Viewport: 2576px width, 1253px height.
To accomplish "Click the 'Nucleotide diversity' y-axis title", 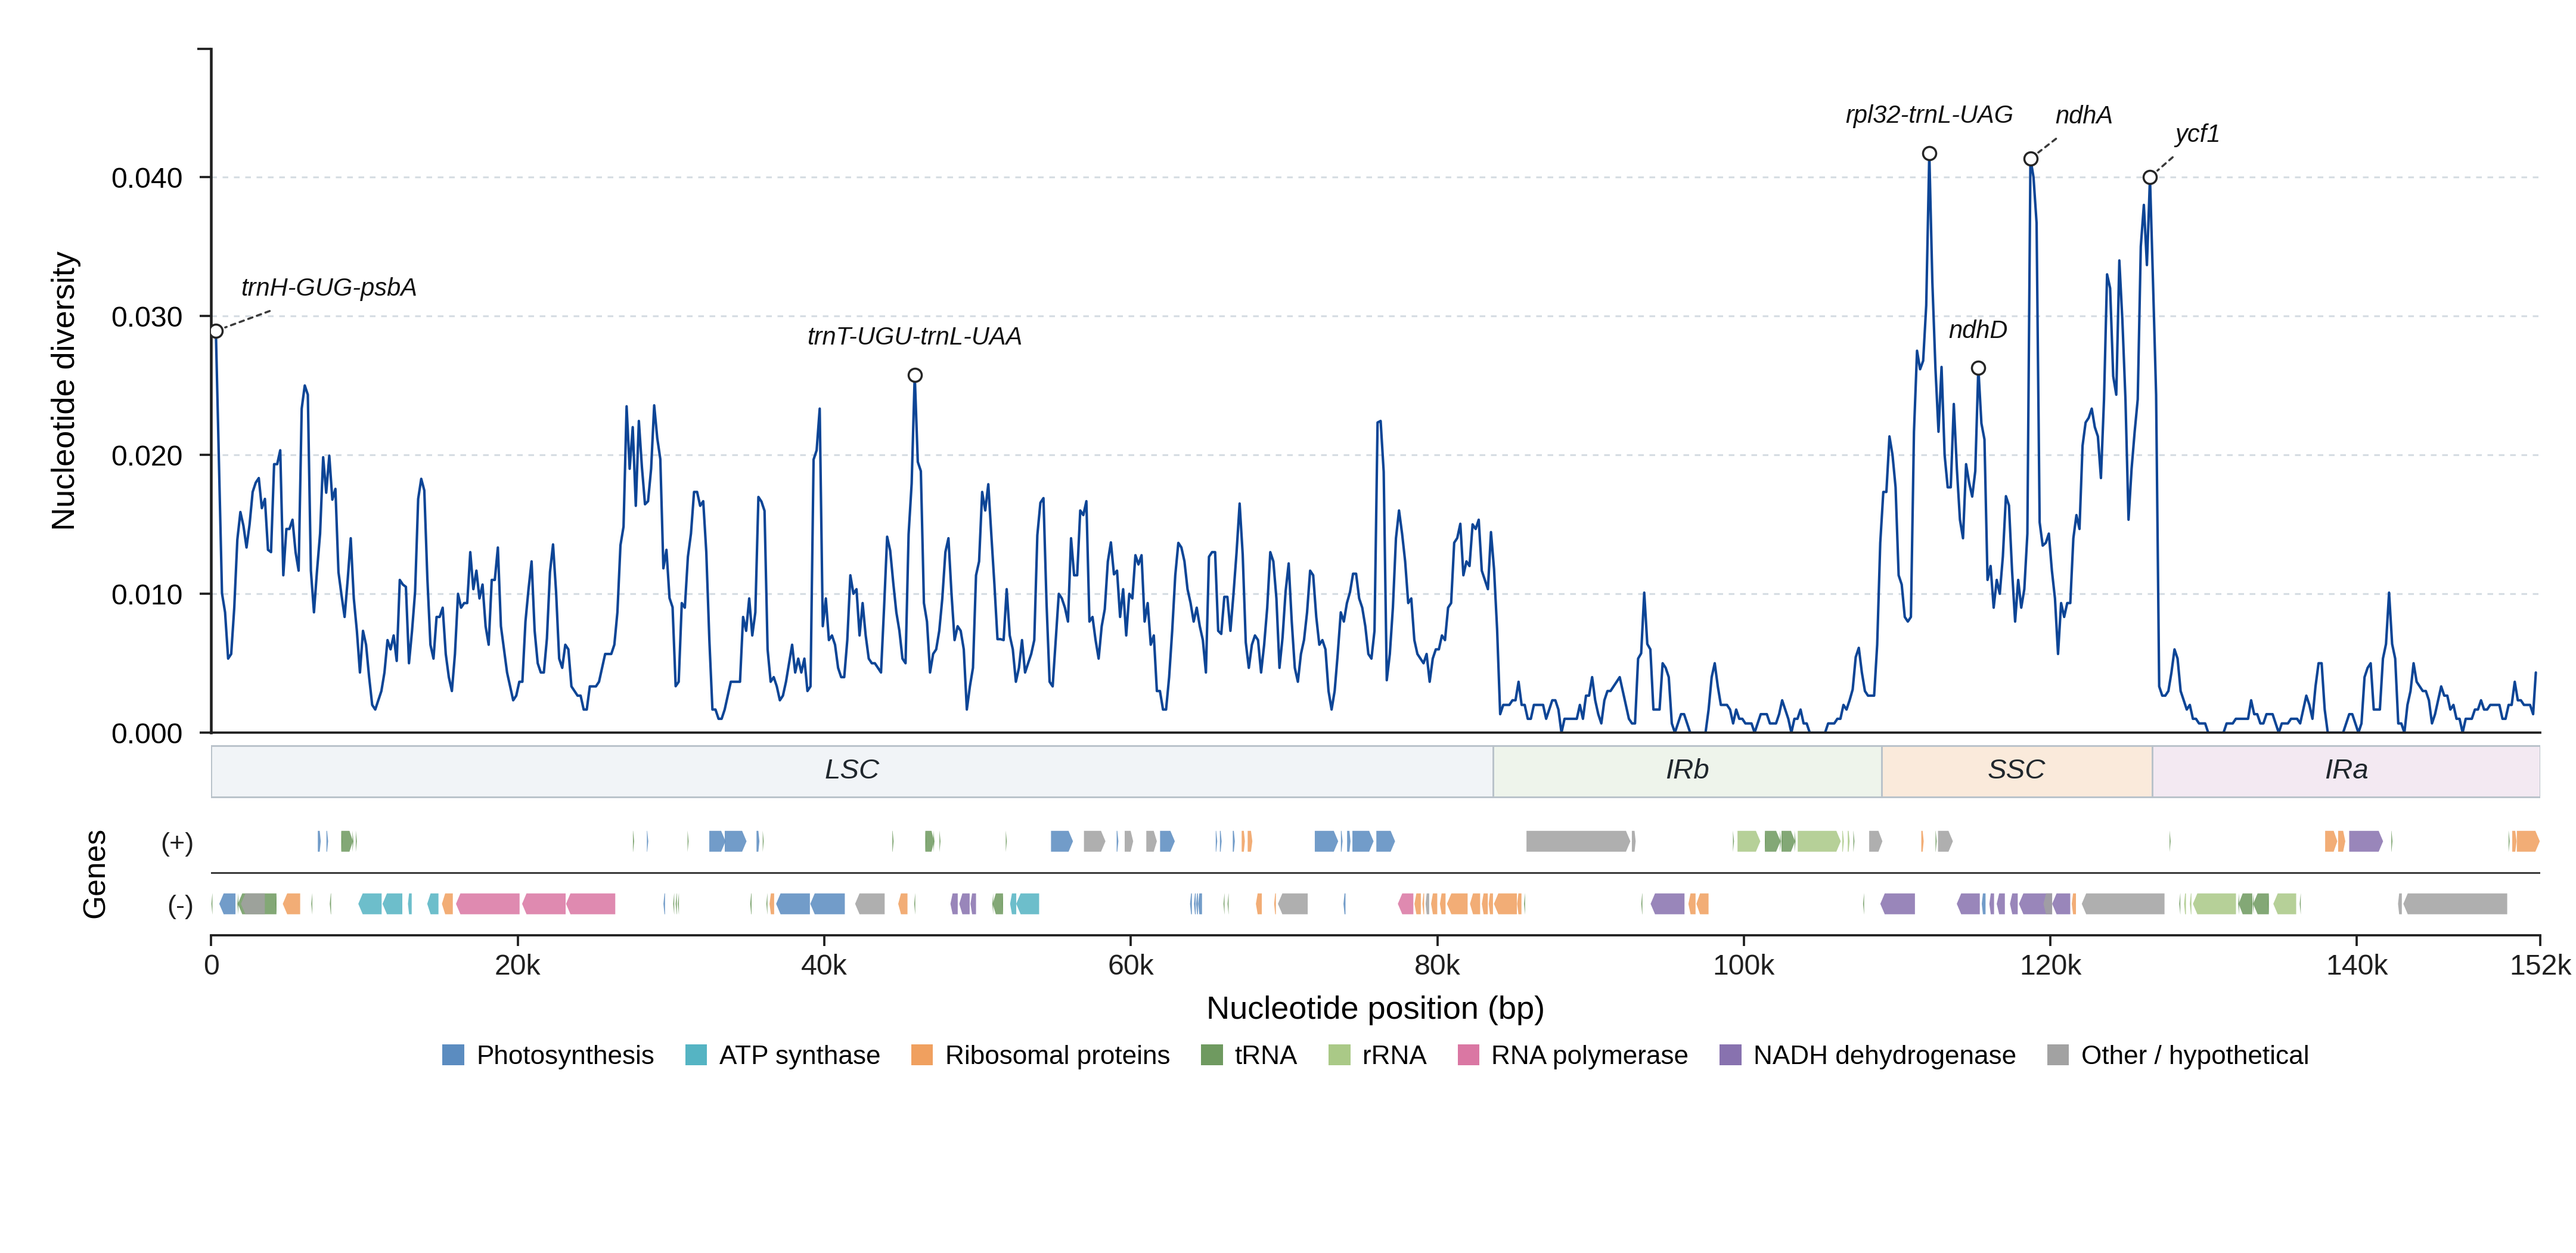I will click(x=64, y=391).
